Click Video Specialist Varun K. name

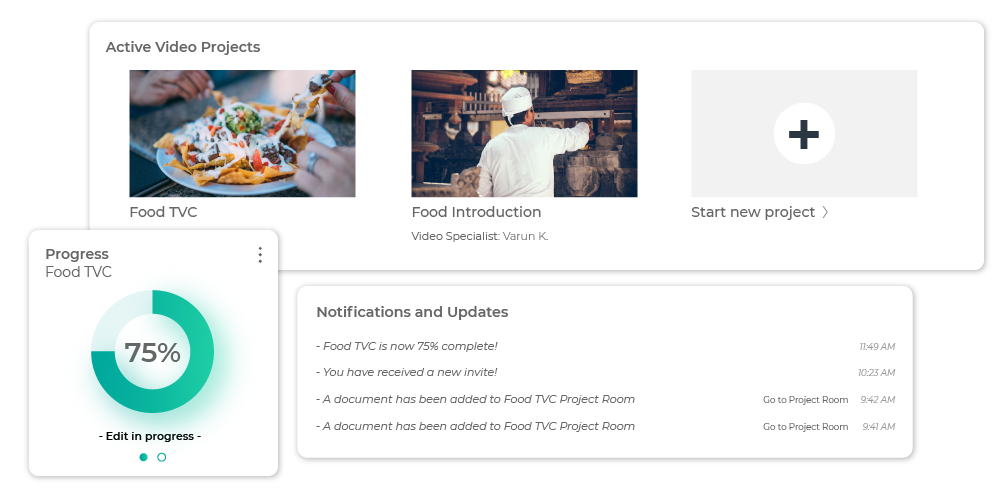pyautogui.click(x=525, y=236)
